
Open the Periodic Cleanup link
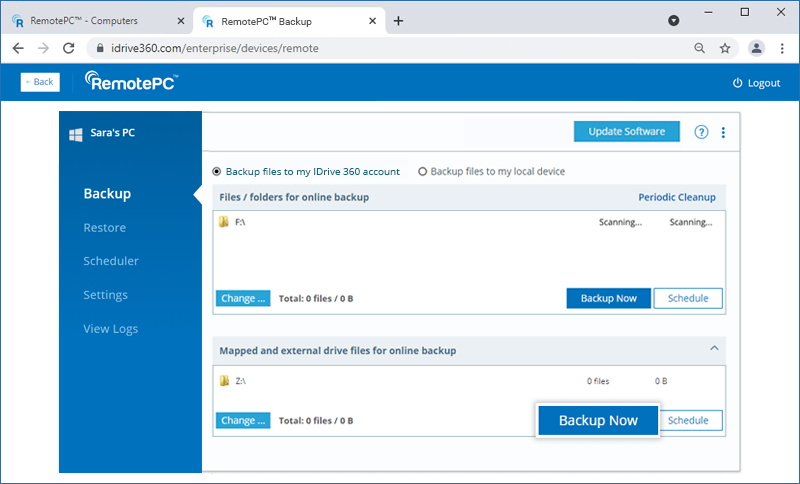coord(677,197)
